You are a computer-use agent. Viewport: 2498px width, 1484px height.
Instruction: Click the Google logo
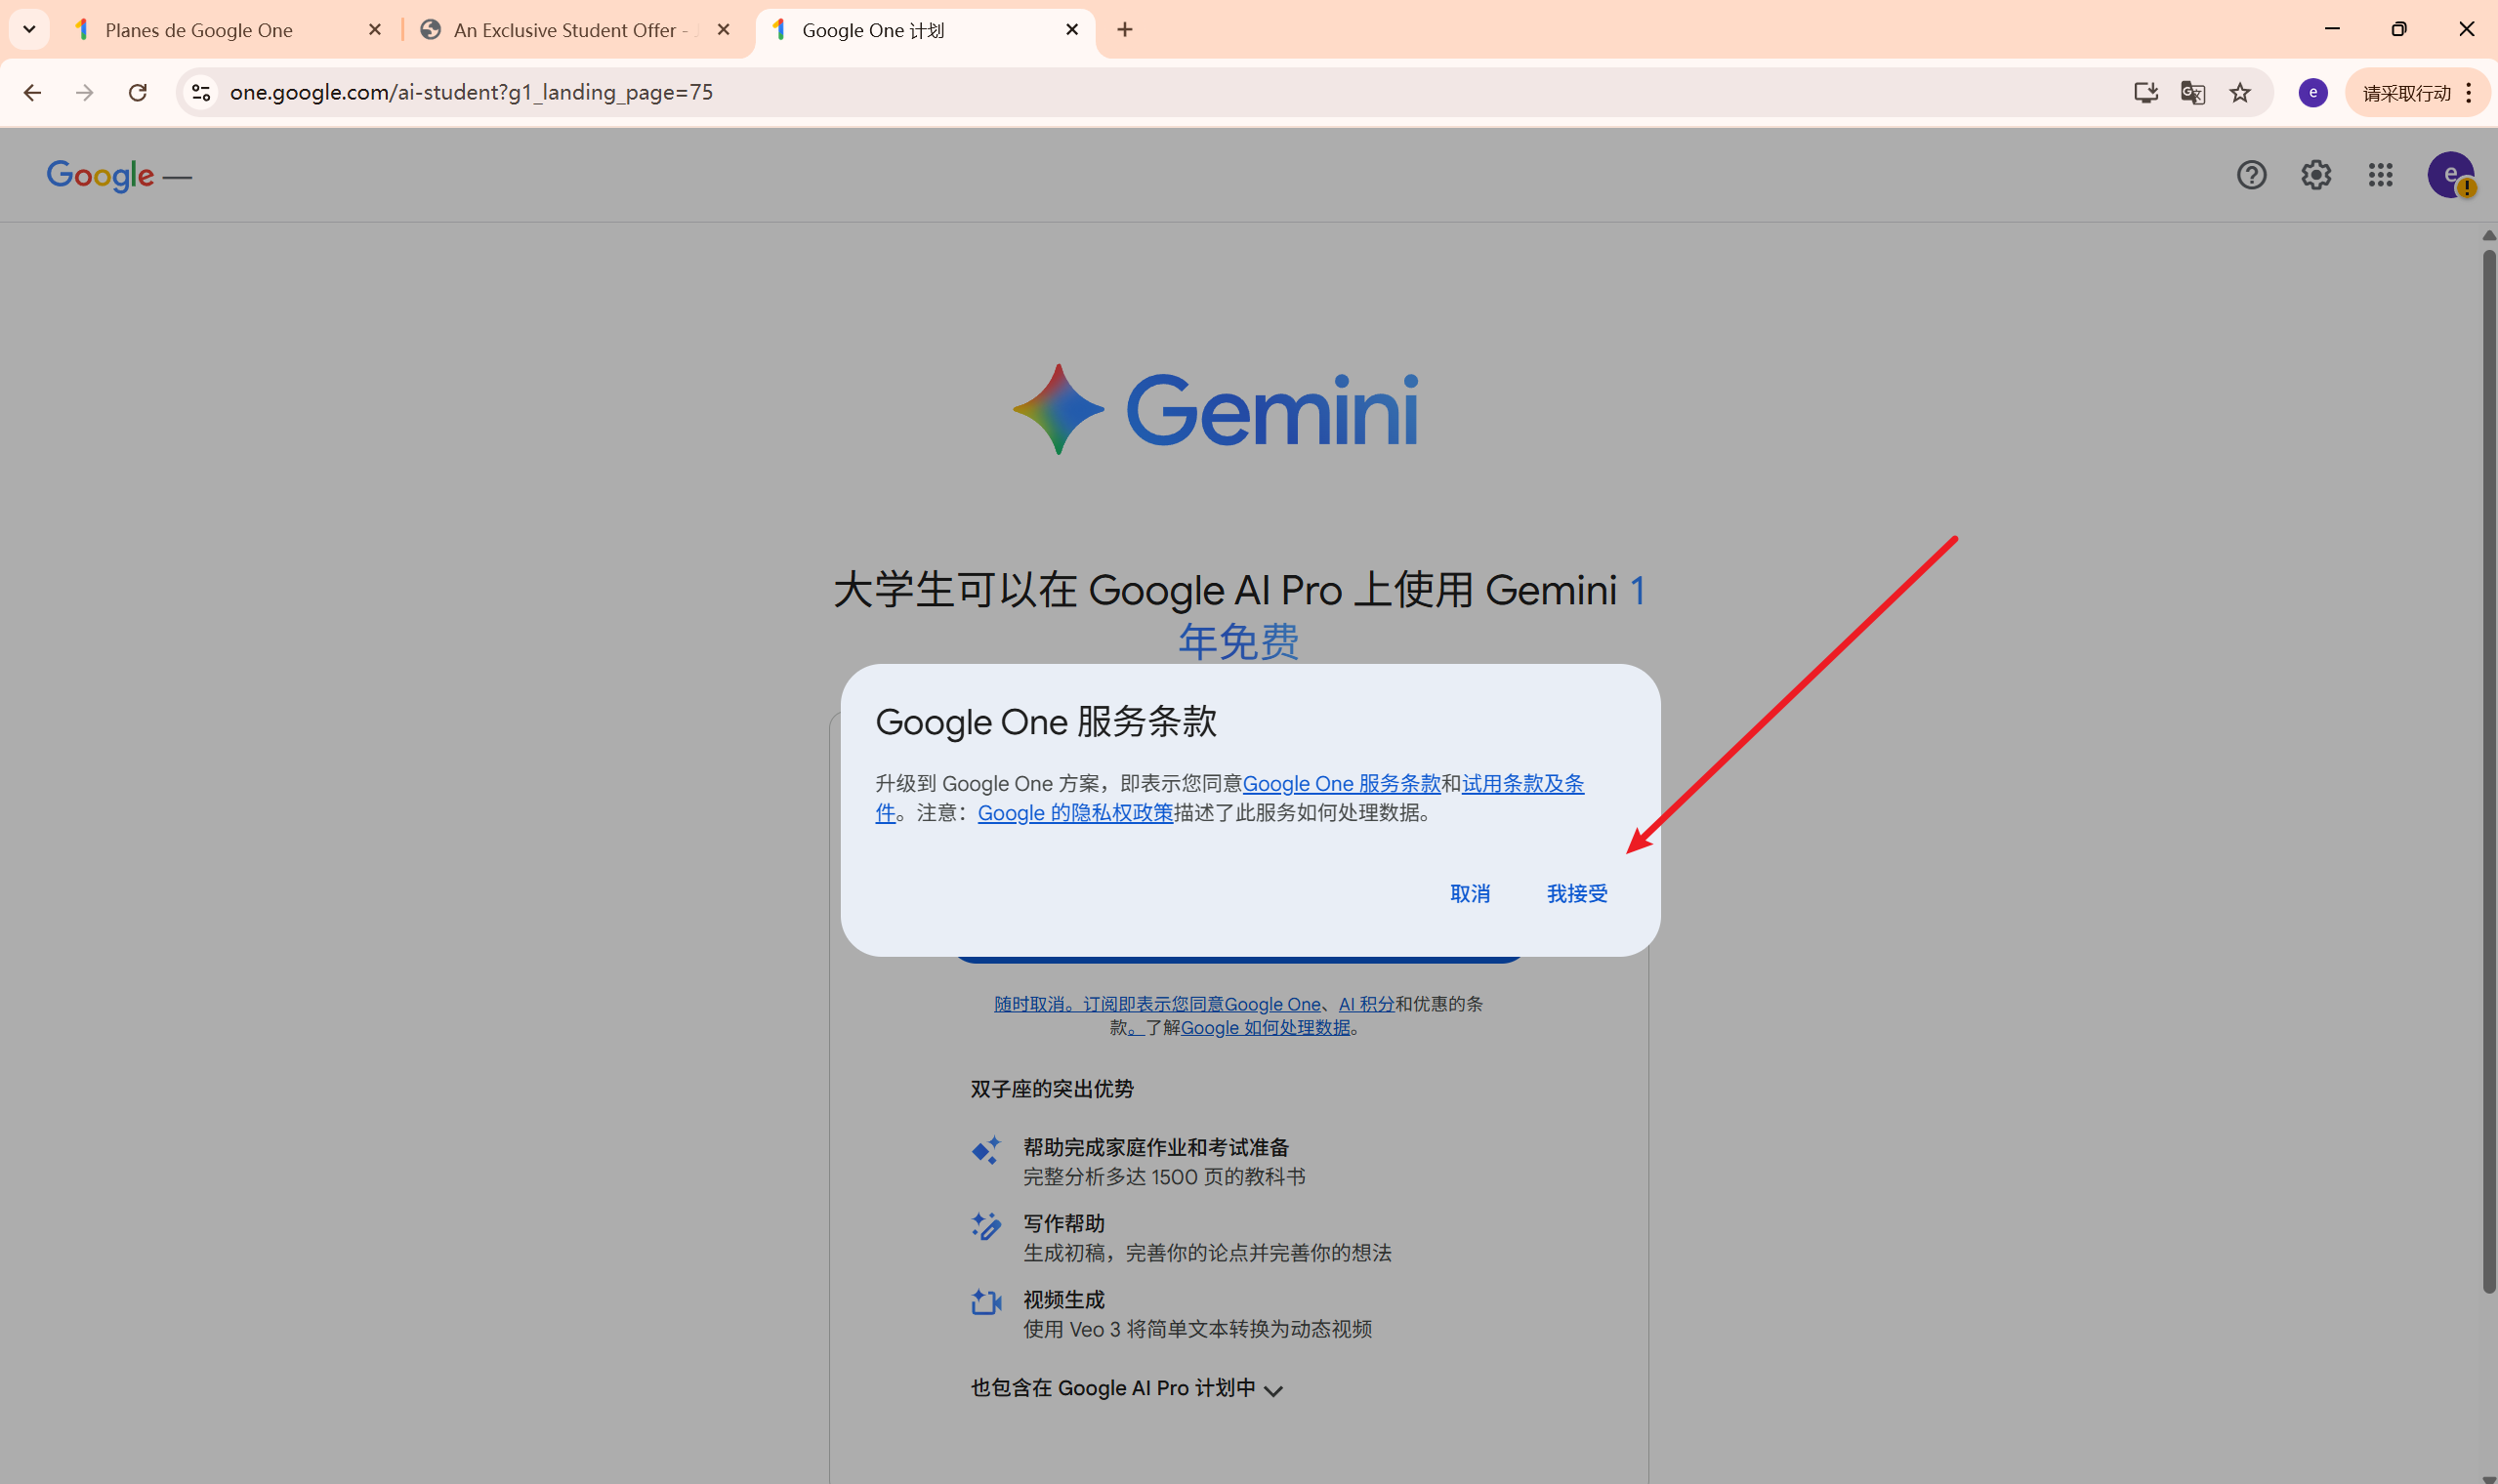tap(100, 176)
